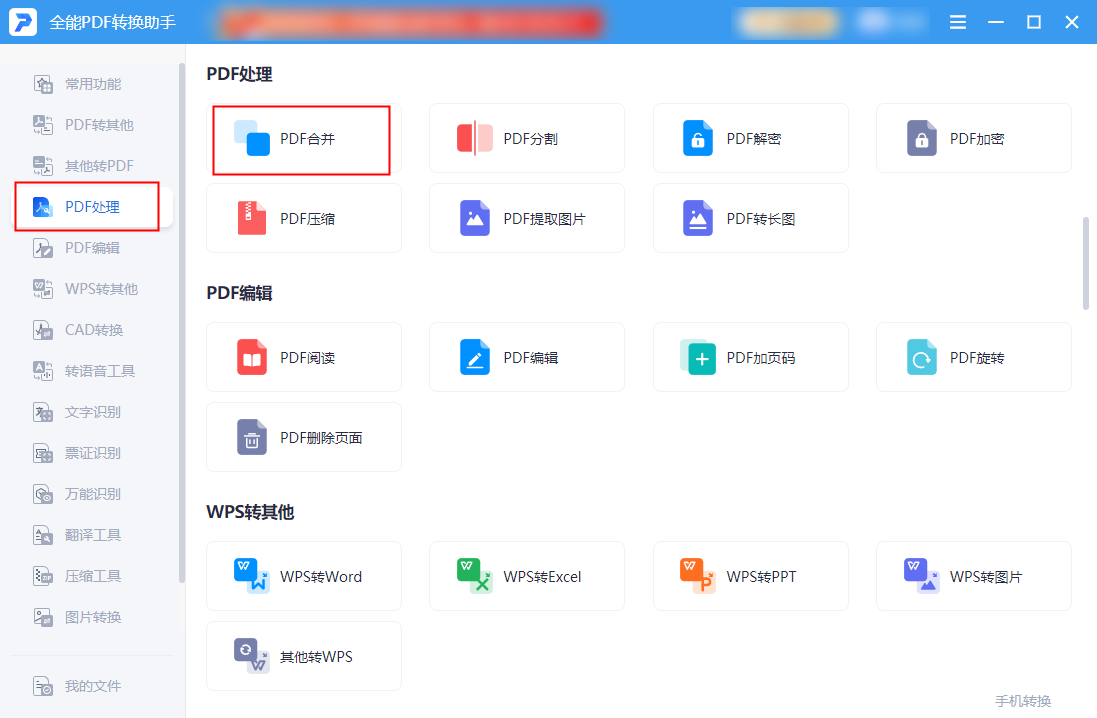This screenshot has height=718, width=1097.
Task: Open the PDF加页码 add page numbers tool
Action: click(751, 358)
